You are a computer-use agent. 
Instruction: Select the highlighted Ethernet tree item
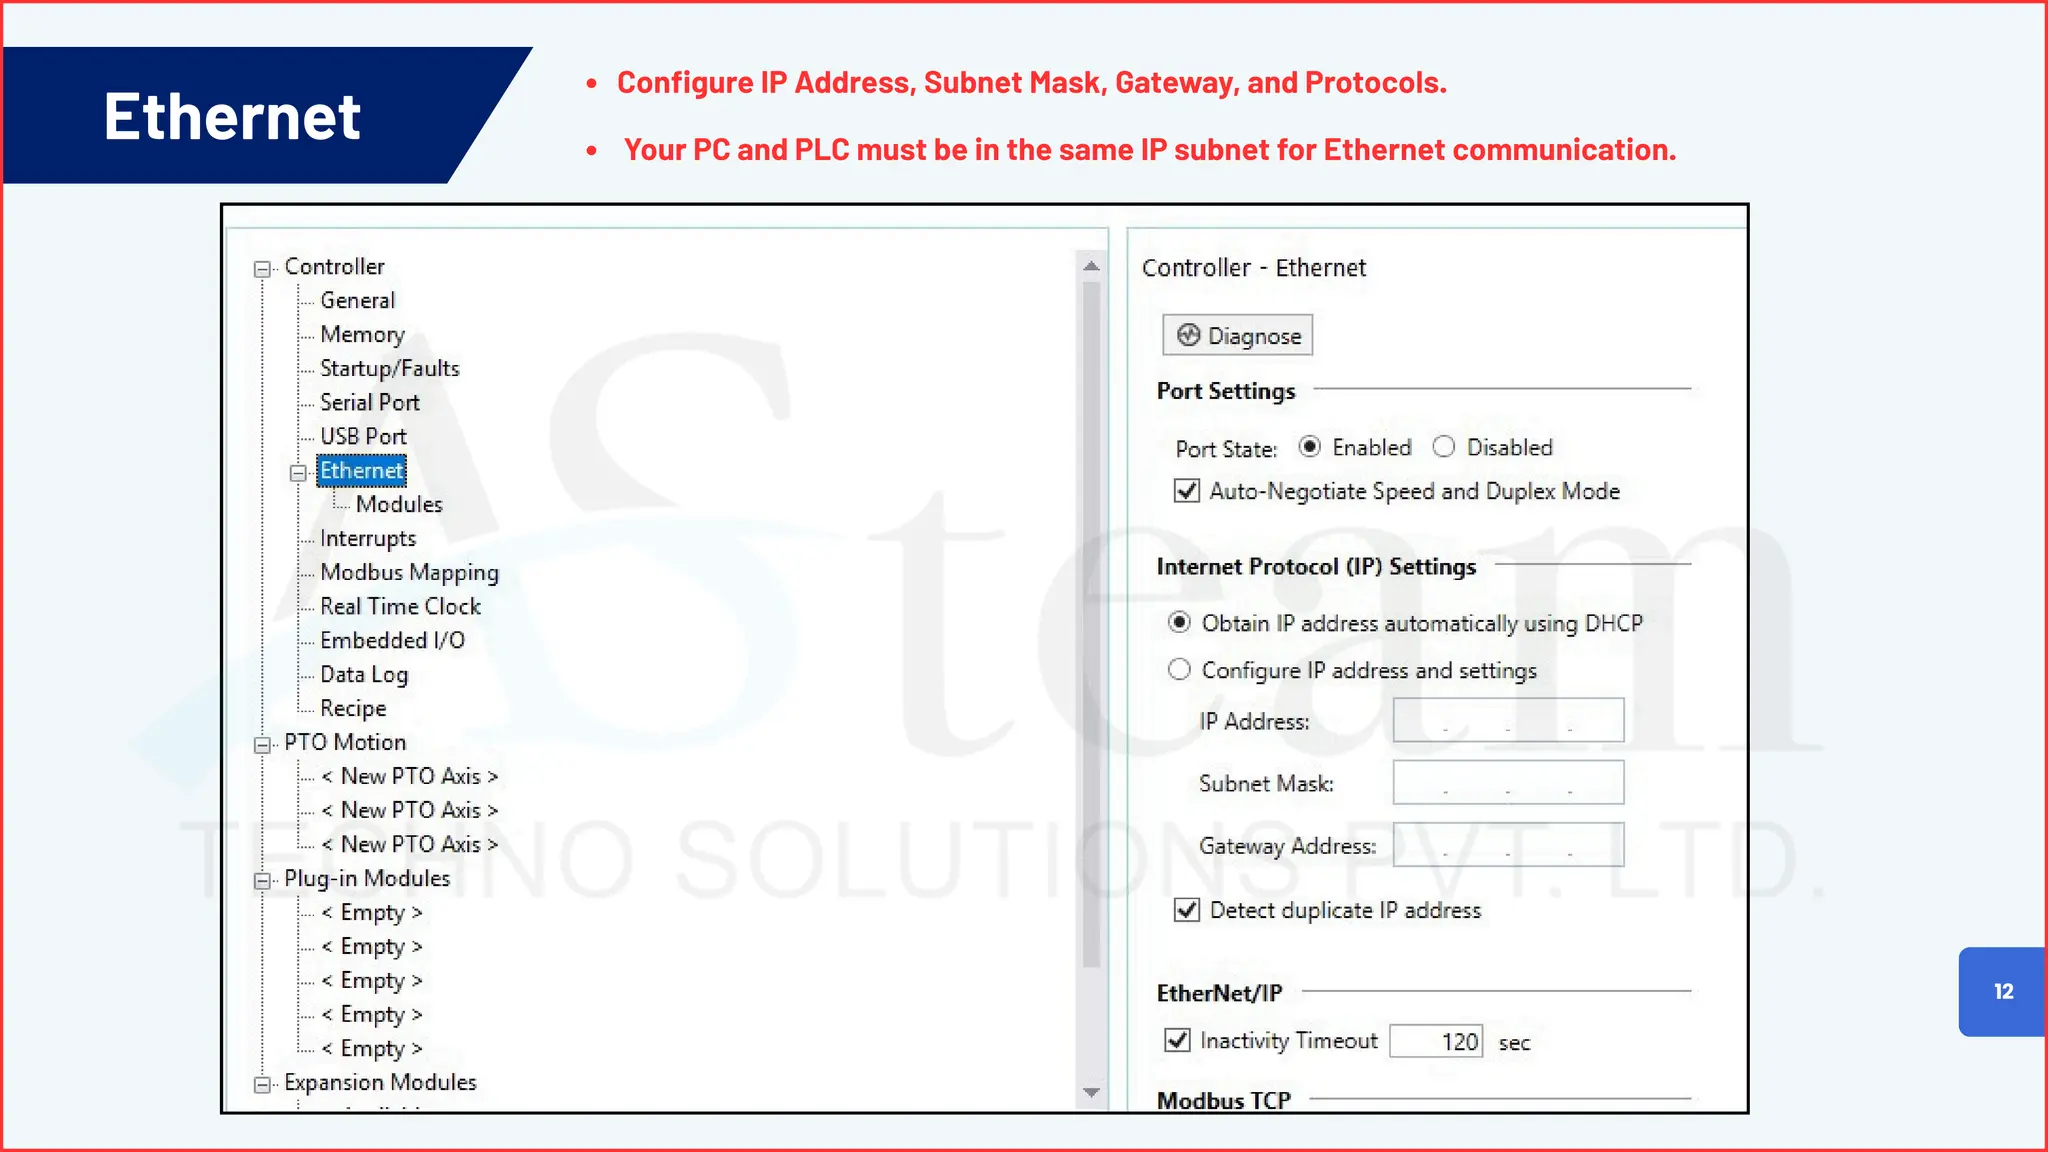[x=361, y=470]
